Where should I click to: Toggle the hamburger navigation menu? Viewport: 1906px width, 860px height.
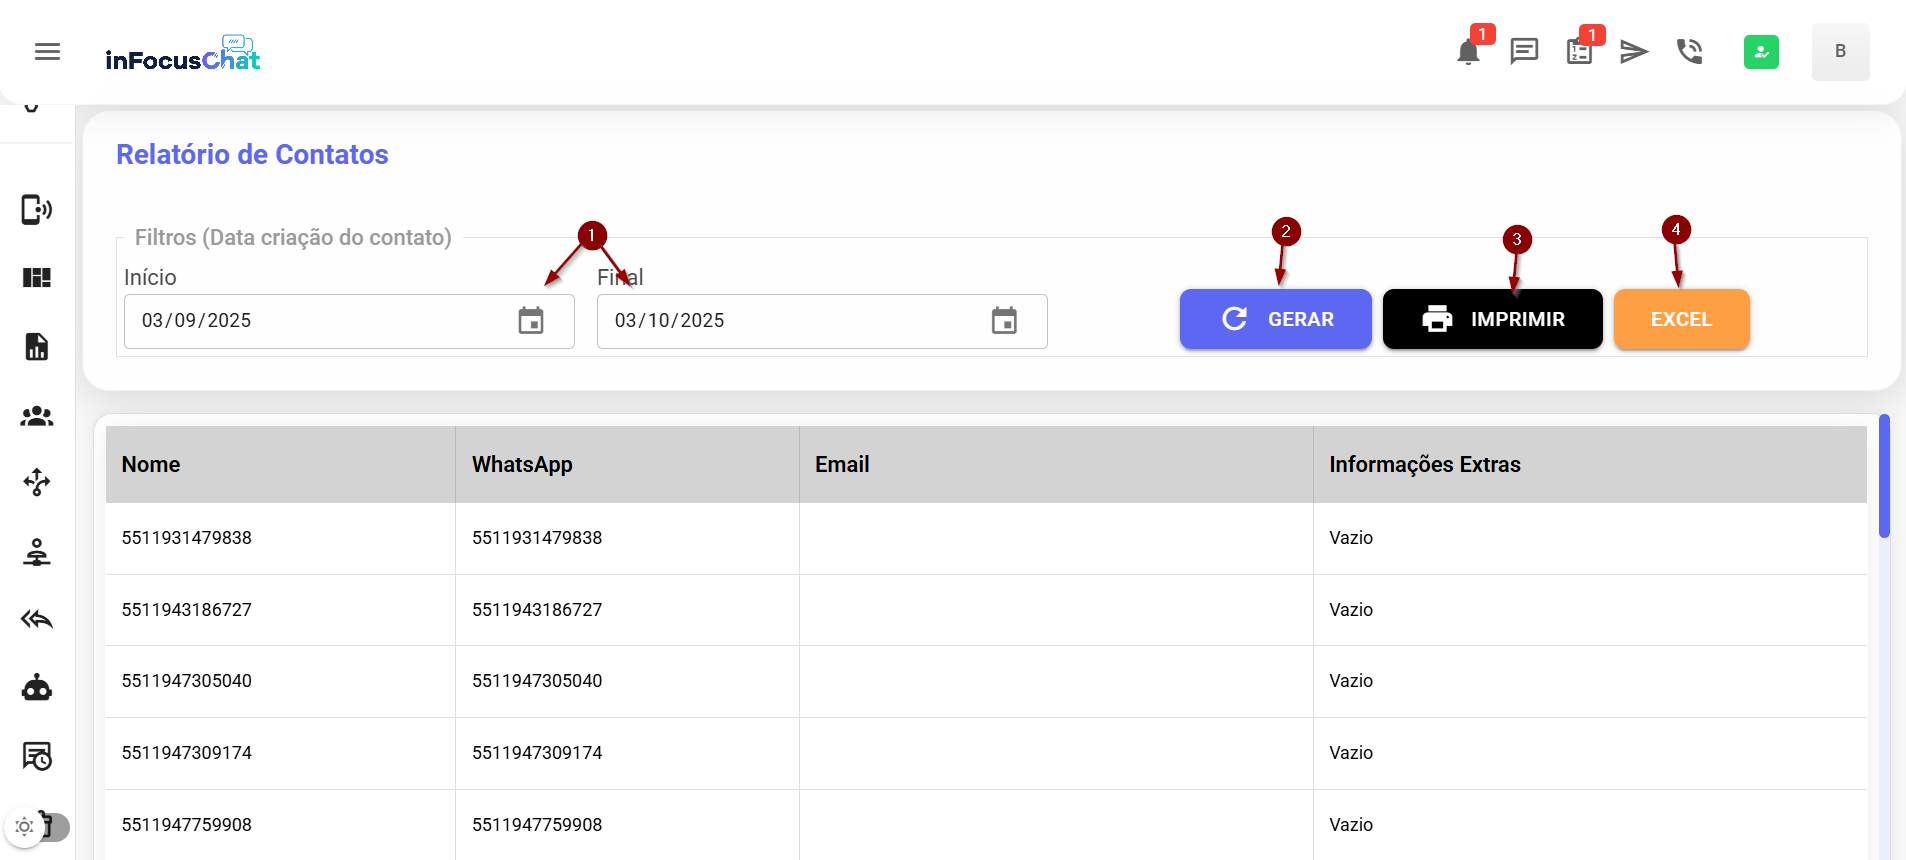(x=47, y=52)
